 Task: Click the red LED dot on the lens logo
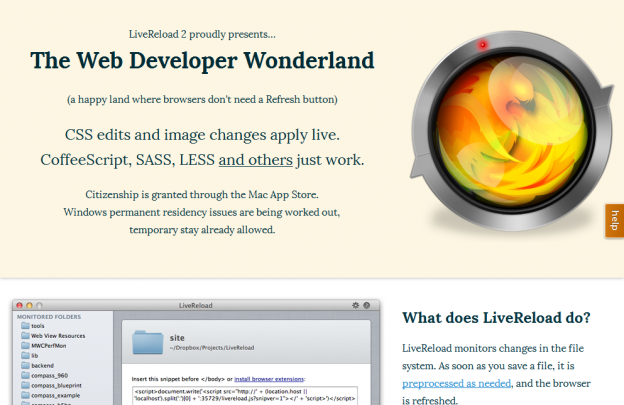point(483,45)
